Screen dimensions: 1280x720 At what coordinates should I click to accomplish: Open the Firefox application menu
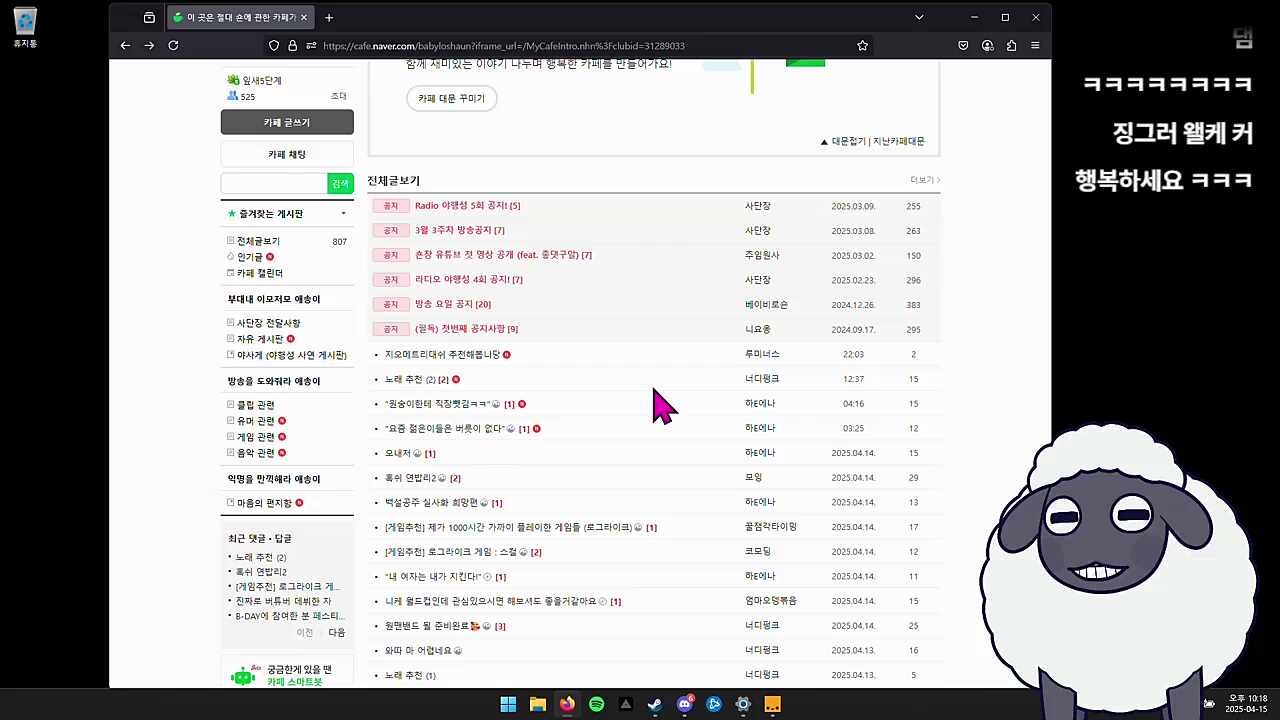[x=1035, y=45]
